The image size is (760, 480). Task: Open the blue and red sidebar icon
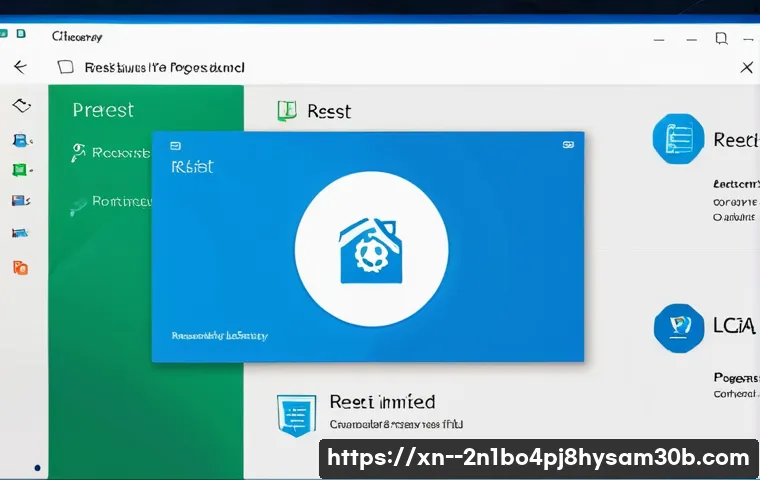(x=20, y=200)
